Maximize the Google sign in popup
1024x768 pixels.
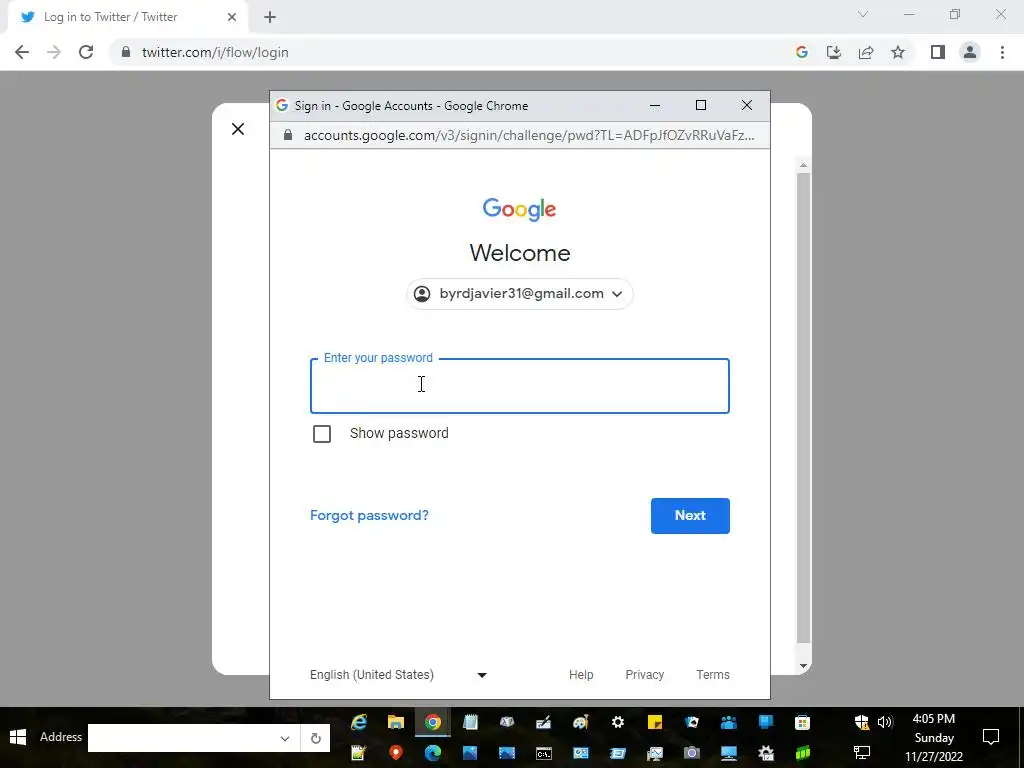pos(701,105)
